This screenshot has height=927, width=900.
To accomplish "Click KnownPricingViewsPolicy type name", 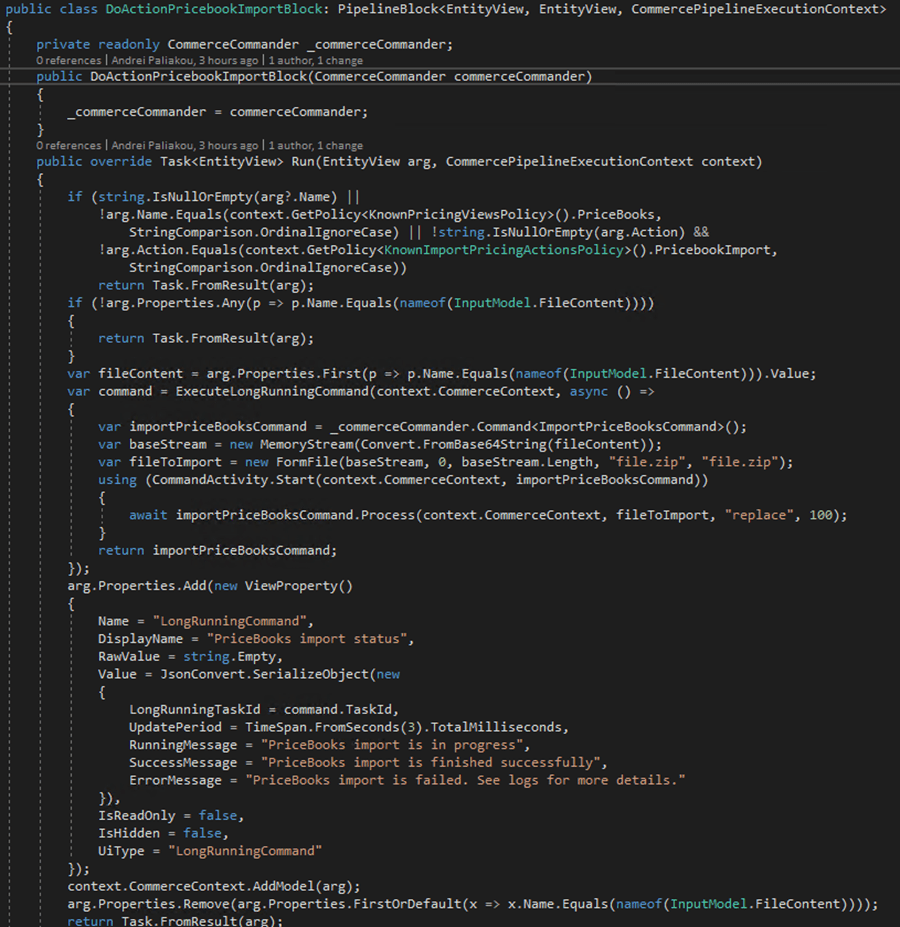I will (x=457, y=215).
